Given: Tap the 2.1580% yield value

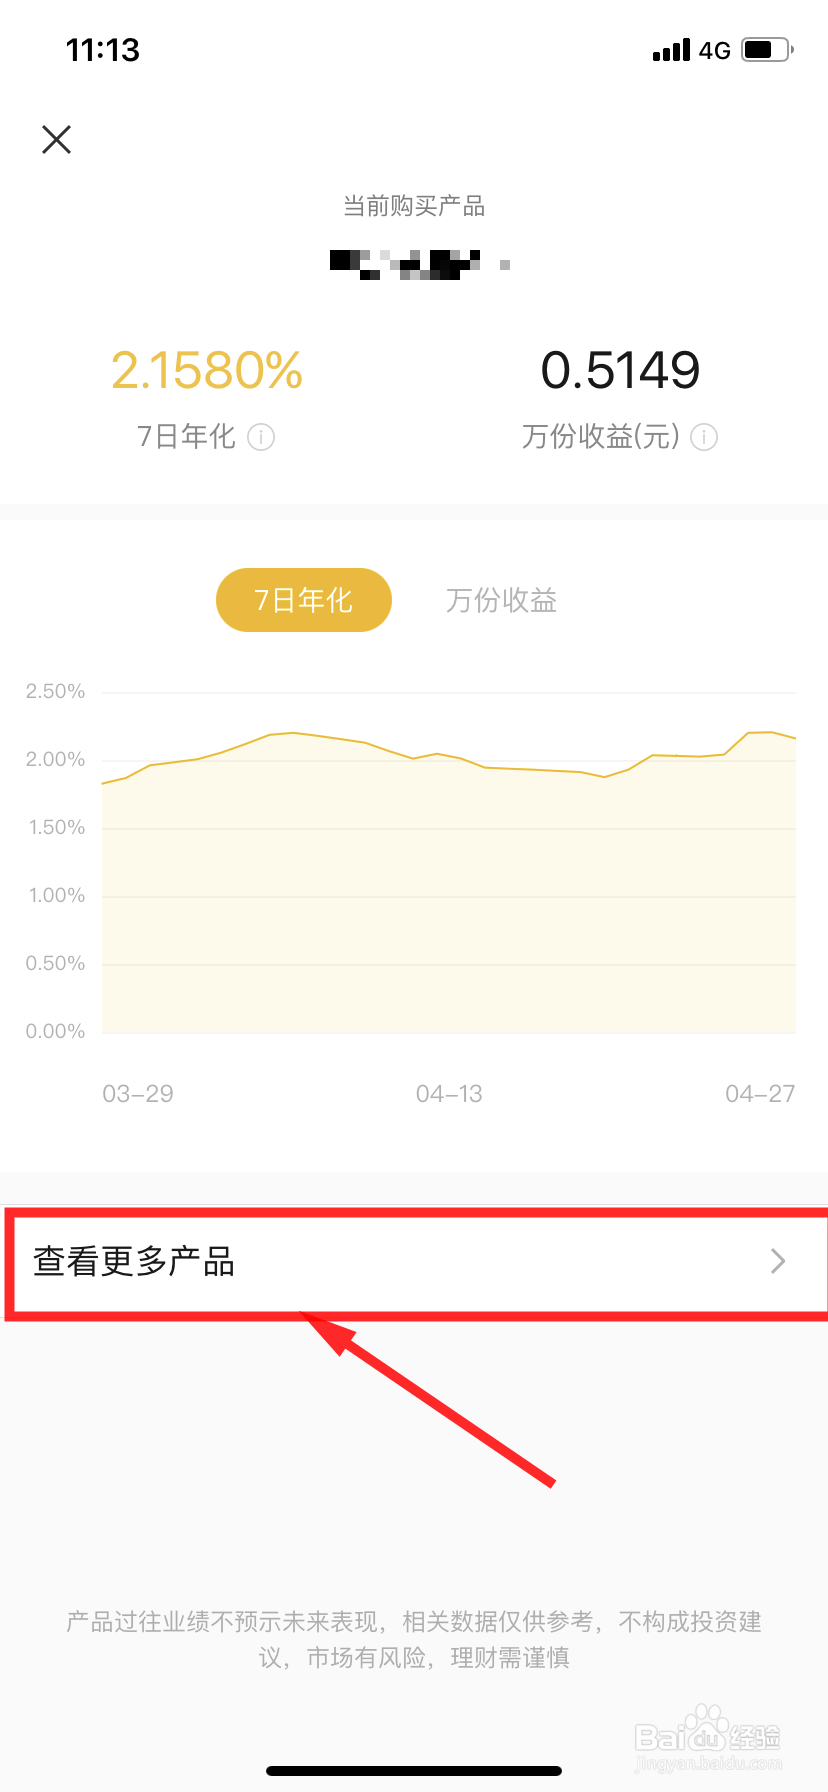Looking at the screenshot, I should (x=207, y=370).
